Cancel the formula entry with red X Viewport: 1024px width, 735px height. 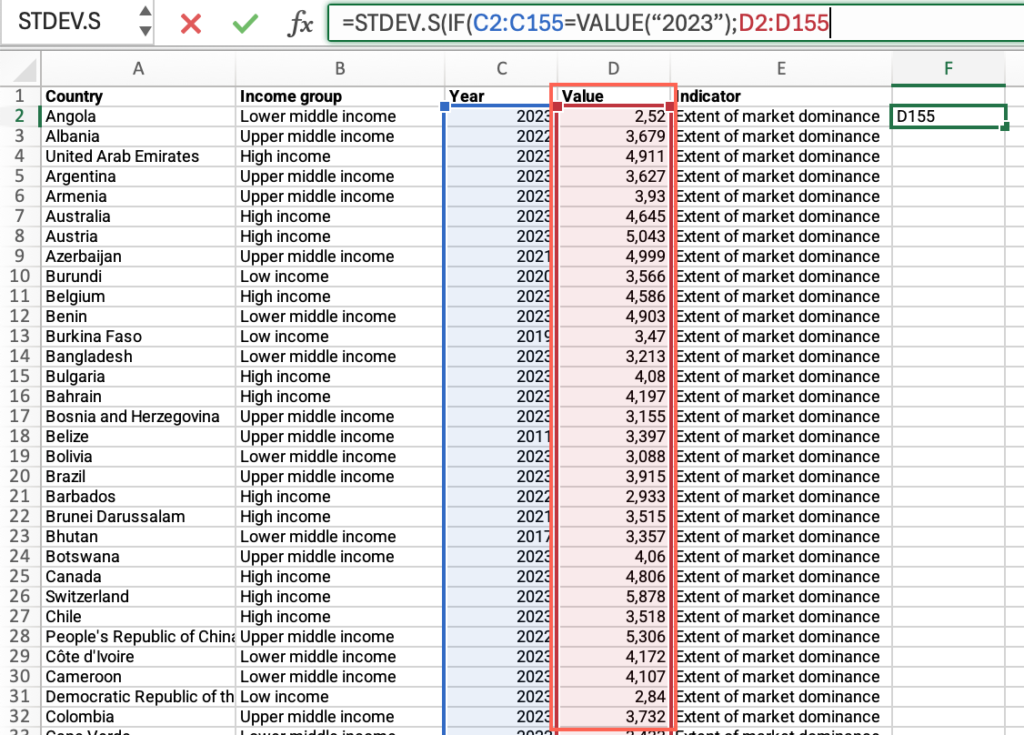coord(191,24)
